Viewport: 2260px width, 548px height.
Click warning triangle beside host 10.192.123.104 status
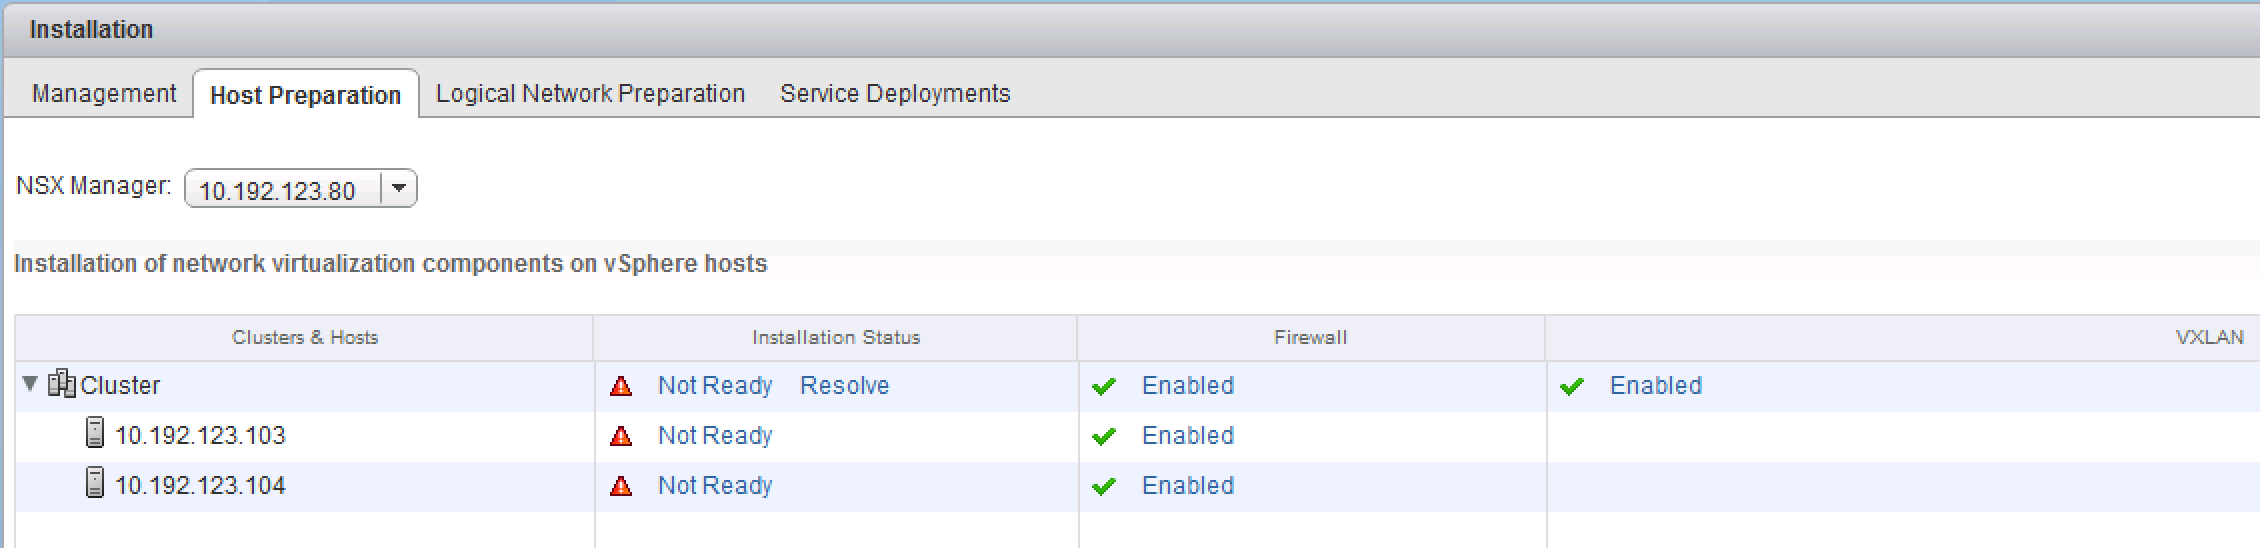pos(621,486)
